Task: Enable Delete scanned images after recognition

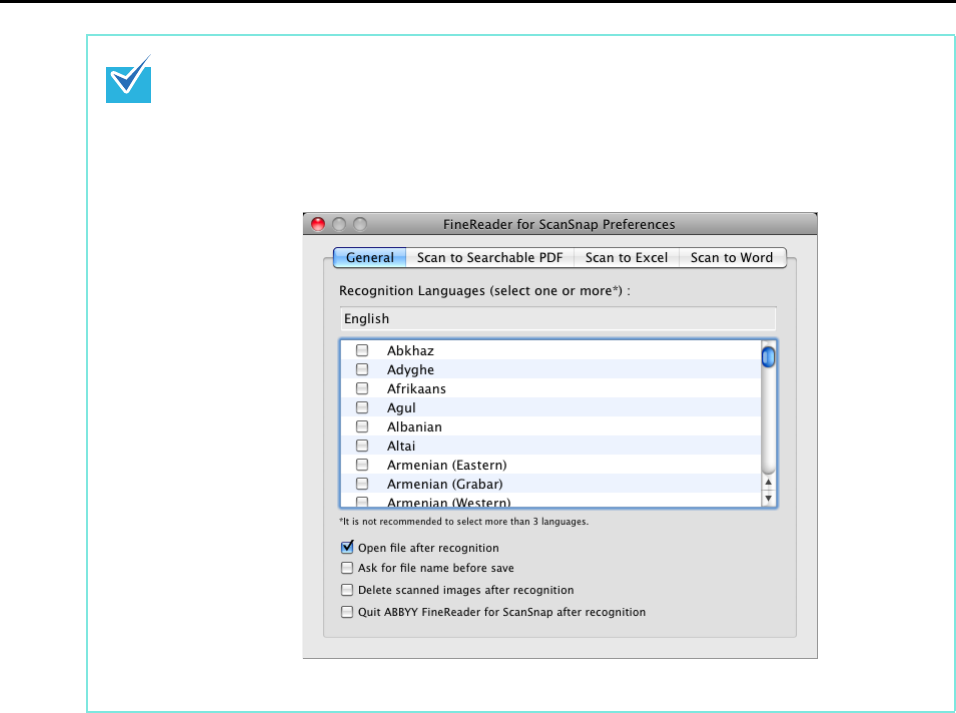Action: pos(347,590)
